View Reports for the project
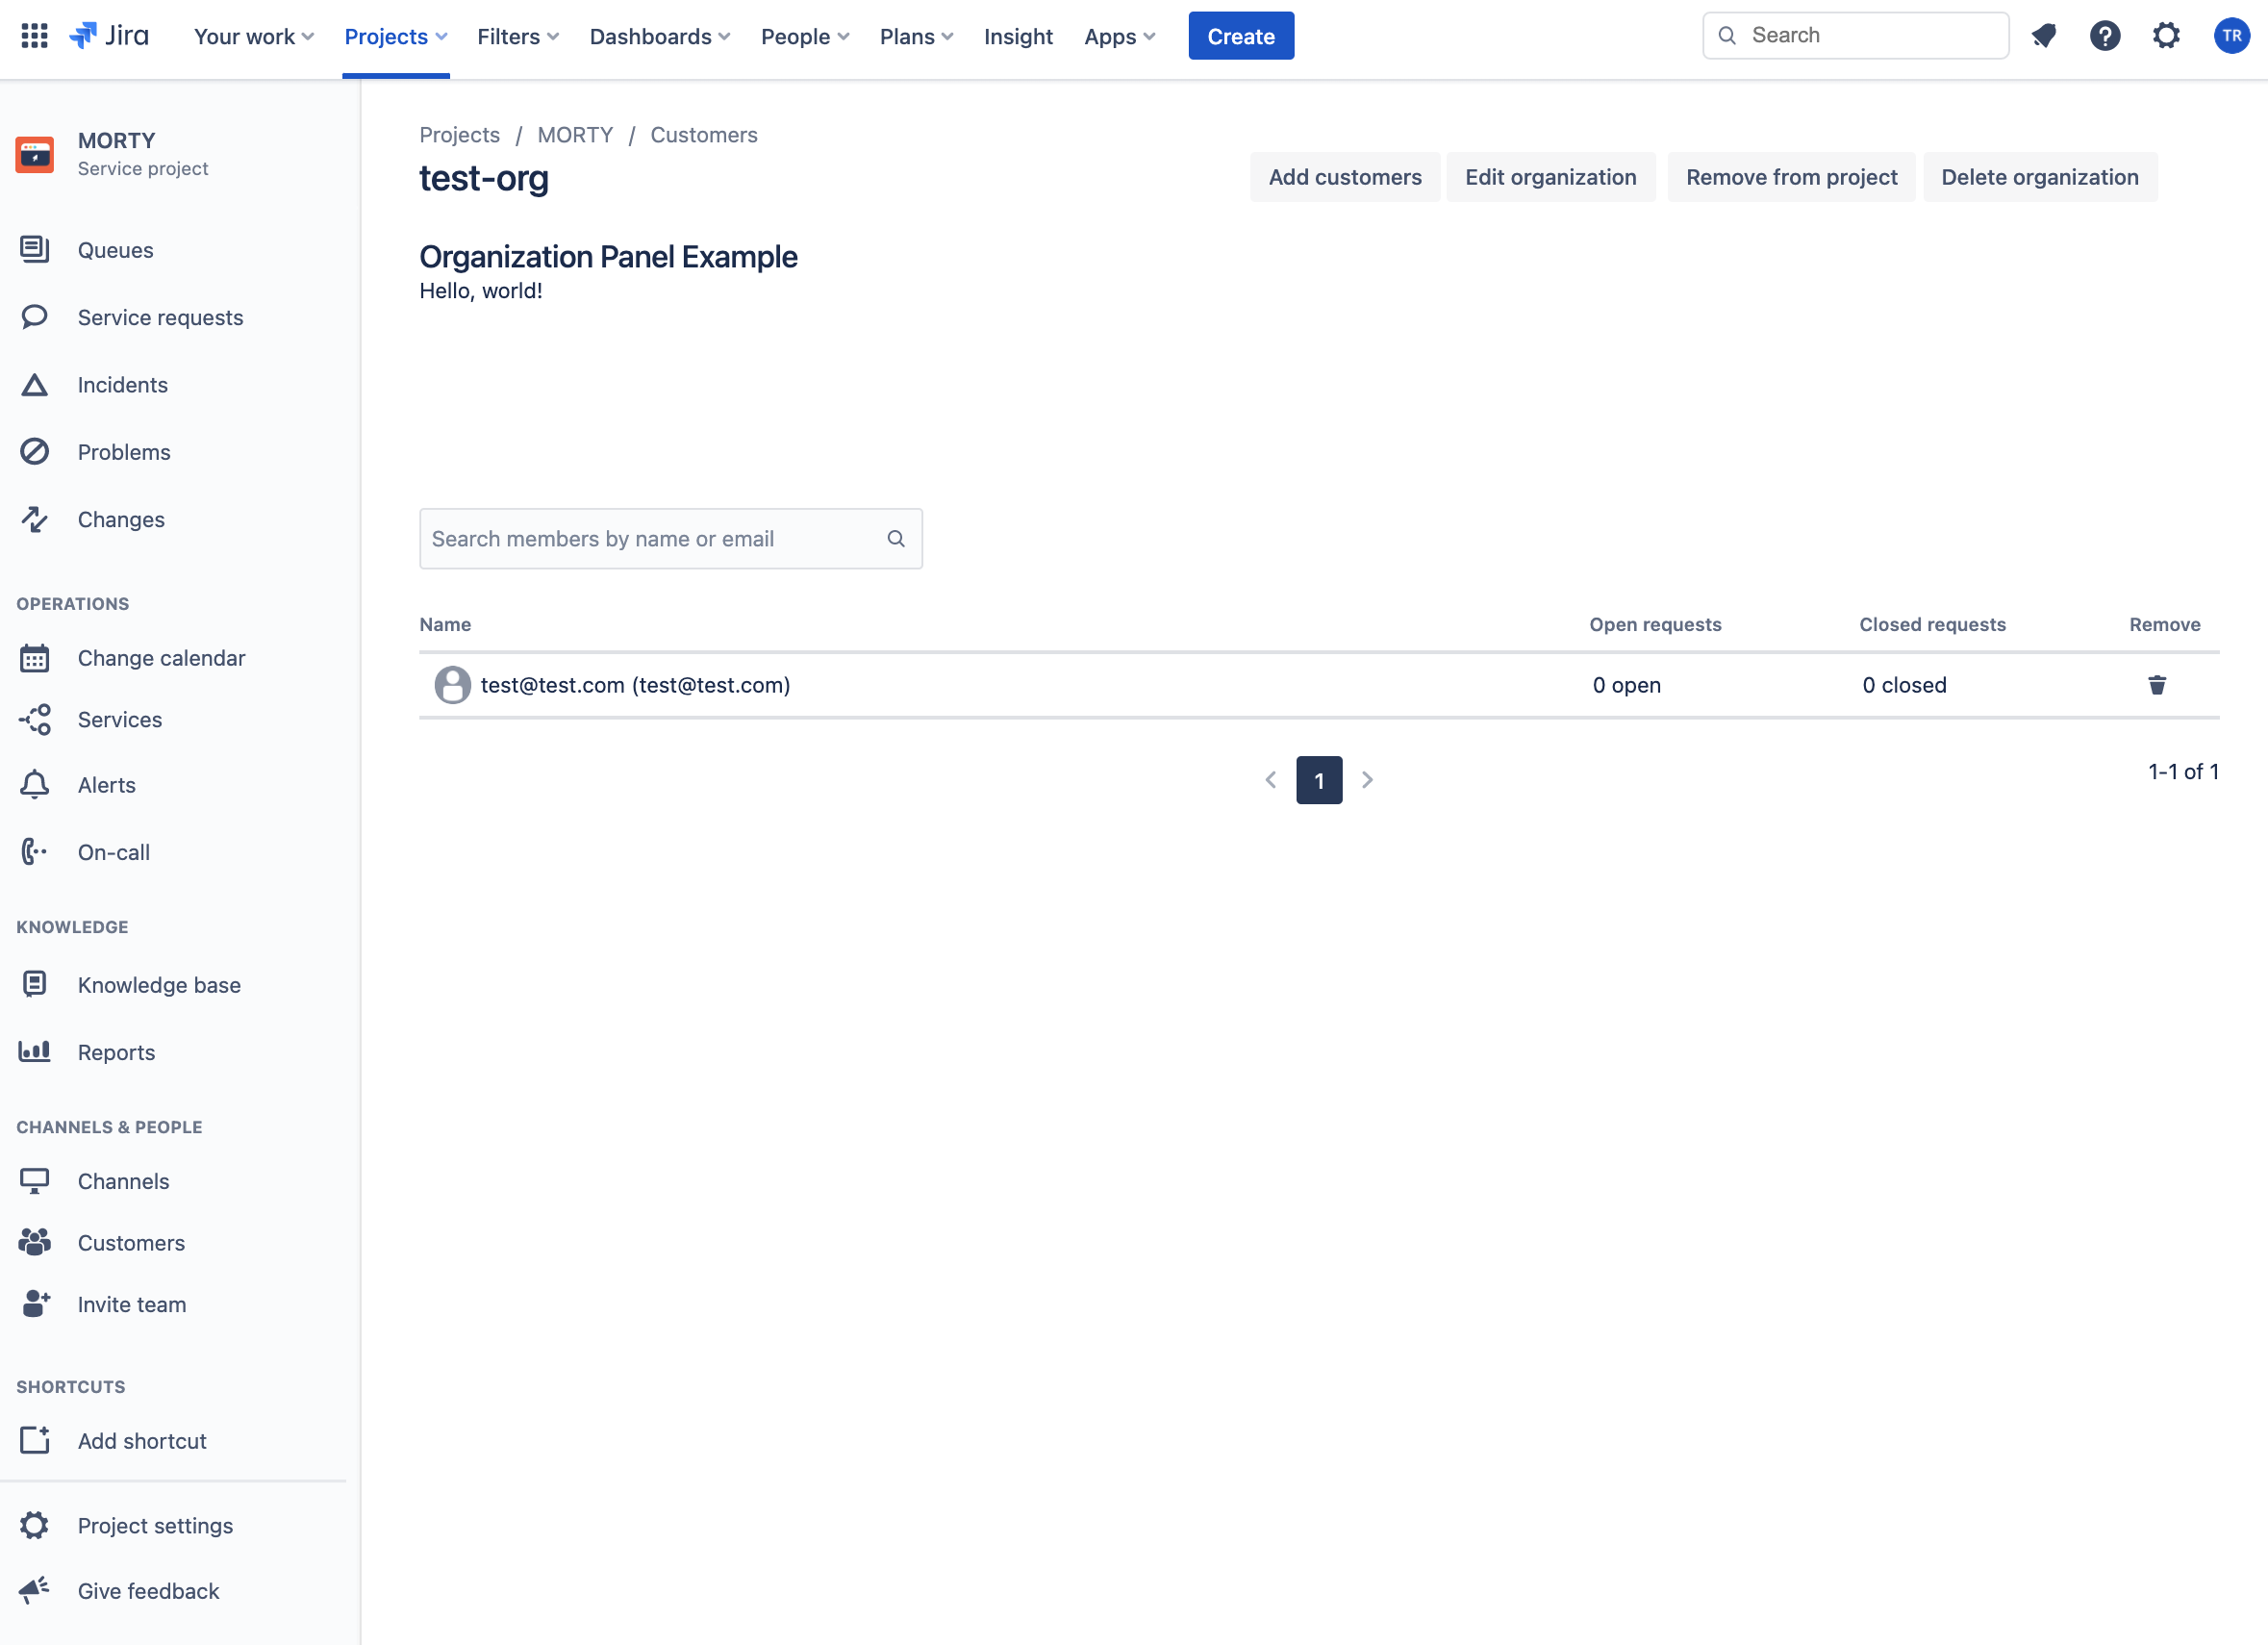This screenshot has height=1645, width=2268. click(x=116, y=1052)
